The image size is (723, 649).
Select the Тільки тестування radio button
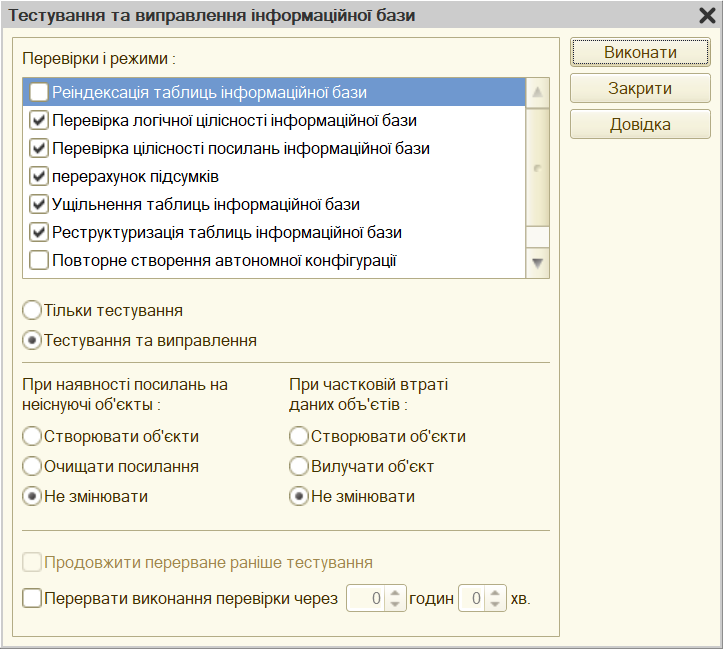tap(32, 310)
